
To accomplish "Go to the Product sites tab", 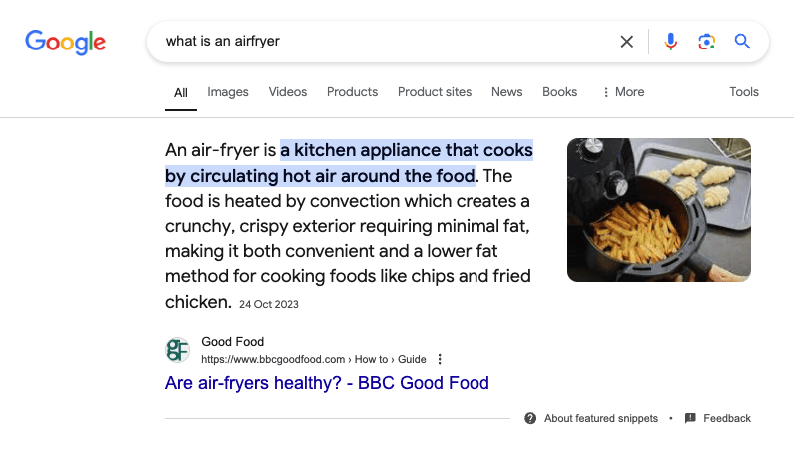I will (435, 92).
